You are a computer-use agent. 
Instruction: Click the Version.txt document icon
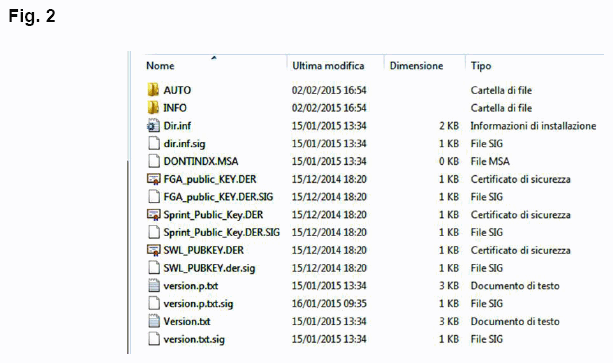[x=154, y=321]
